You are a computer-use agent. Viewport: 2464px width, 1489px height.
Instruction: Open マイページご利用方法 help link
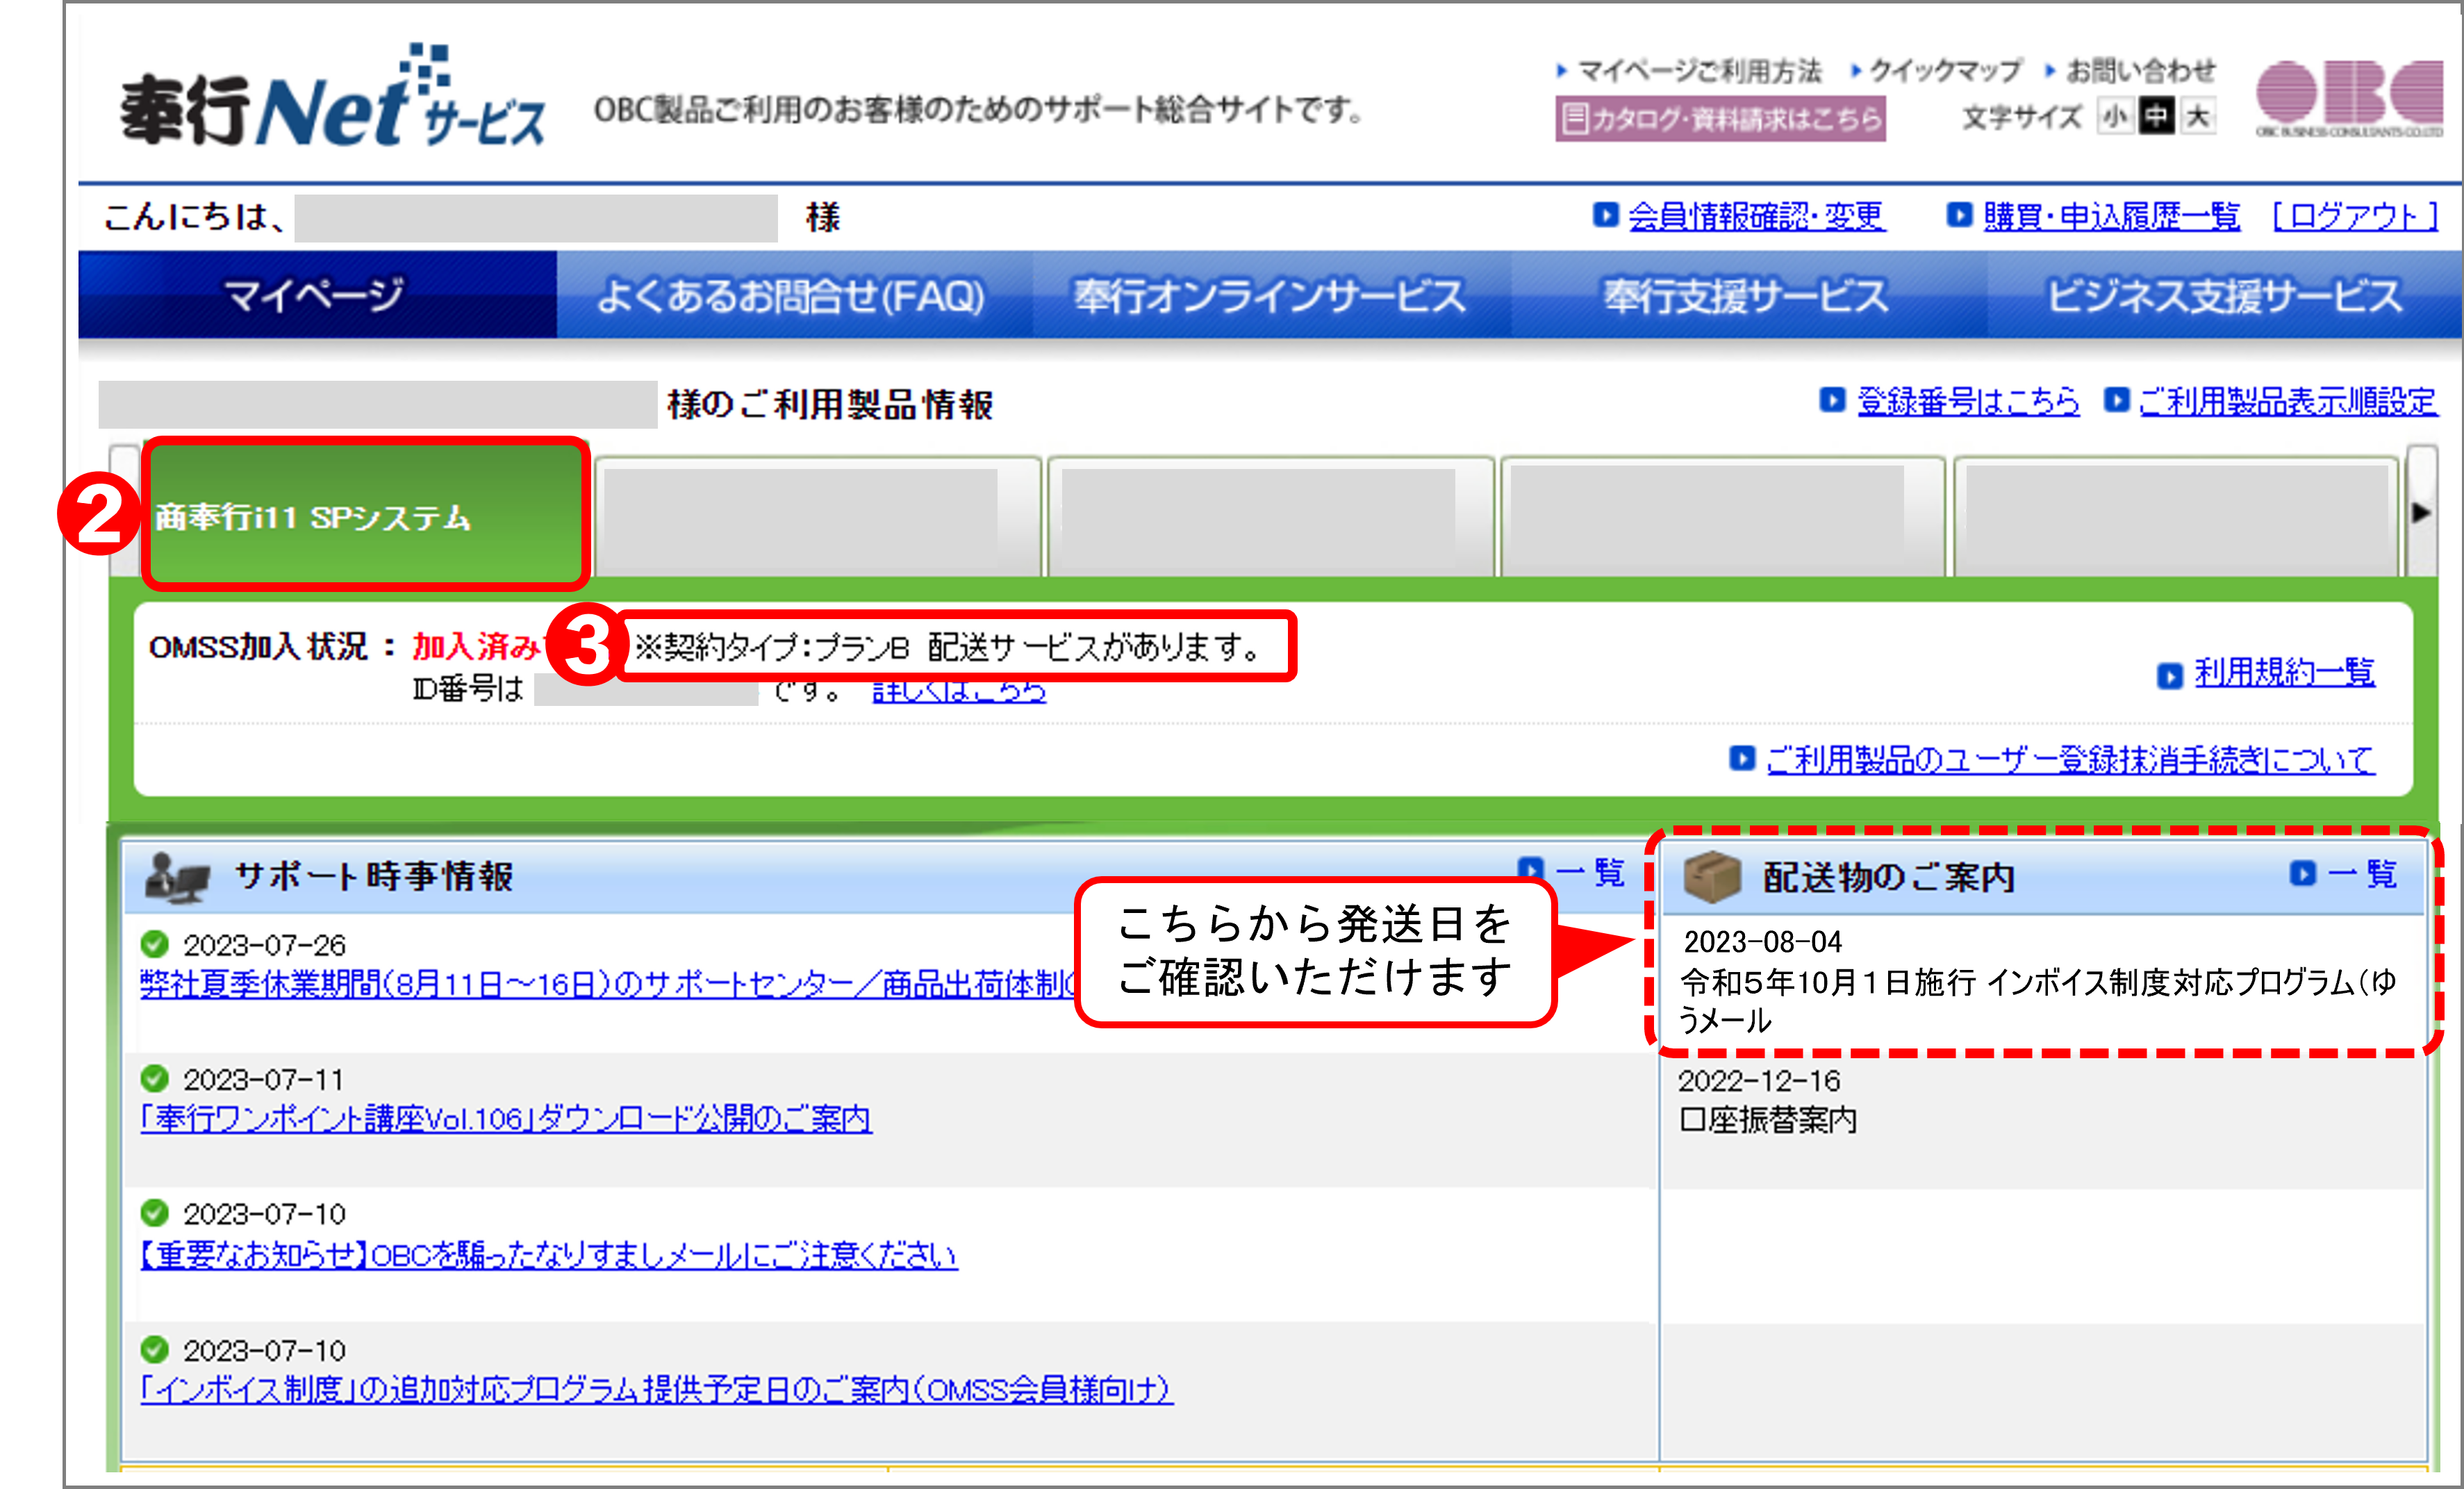click(x=1699, y=71)
